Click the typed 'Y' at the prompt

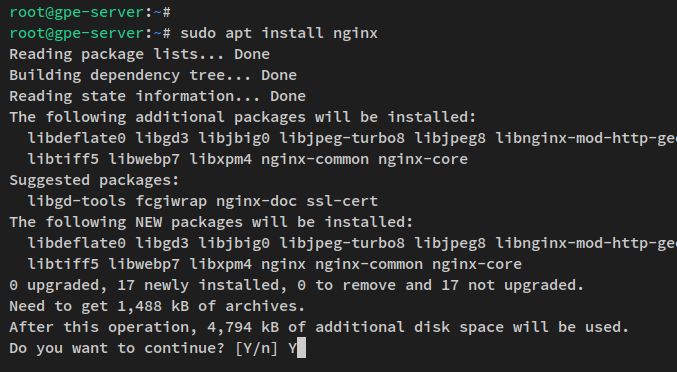293,348
